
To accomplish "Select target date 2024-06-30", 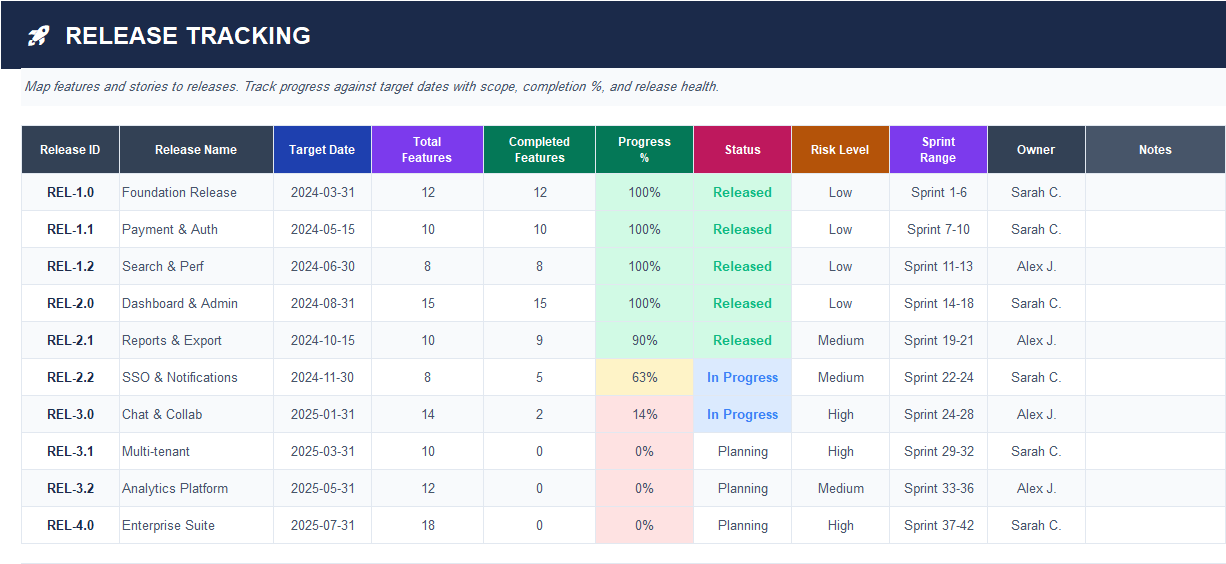I will (x=322, y=266).
